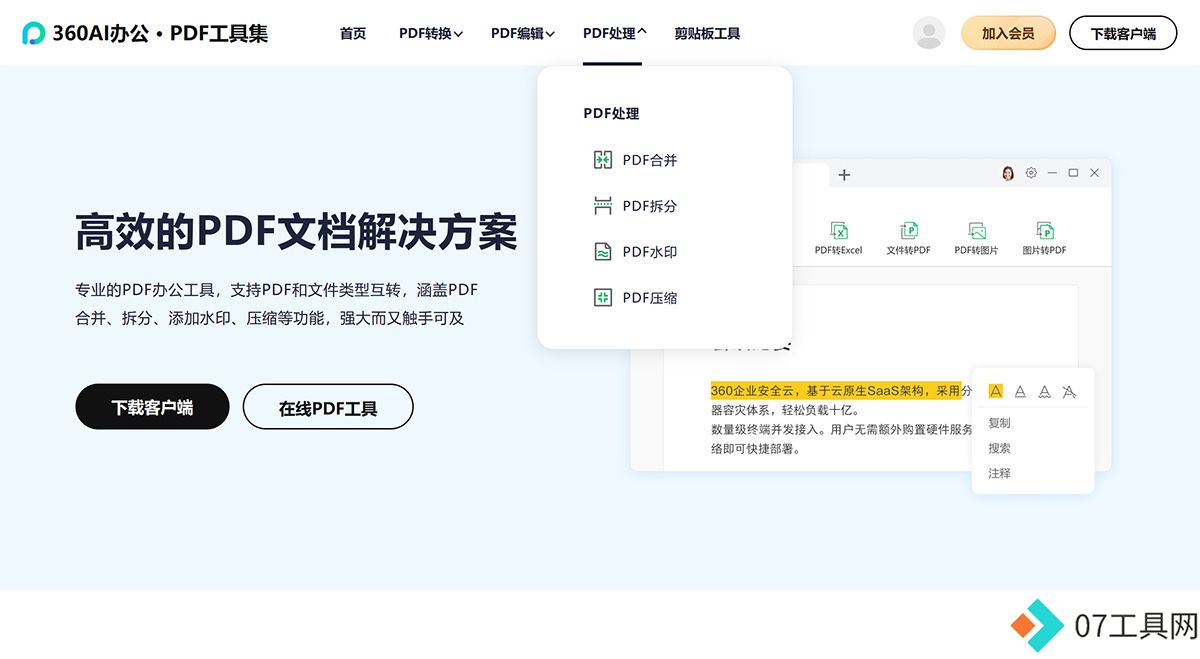Viewport: 1200px width, 659px height.
Task: Close the preview window with X
Action: coord(1095,173)
